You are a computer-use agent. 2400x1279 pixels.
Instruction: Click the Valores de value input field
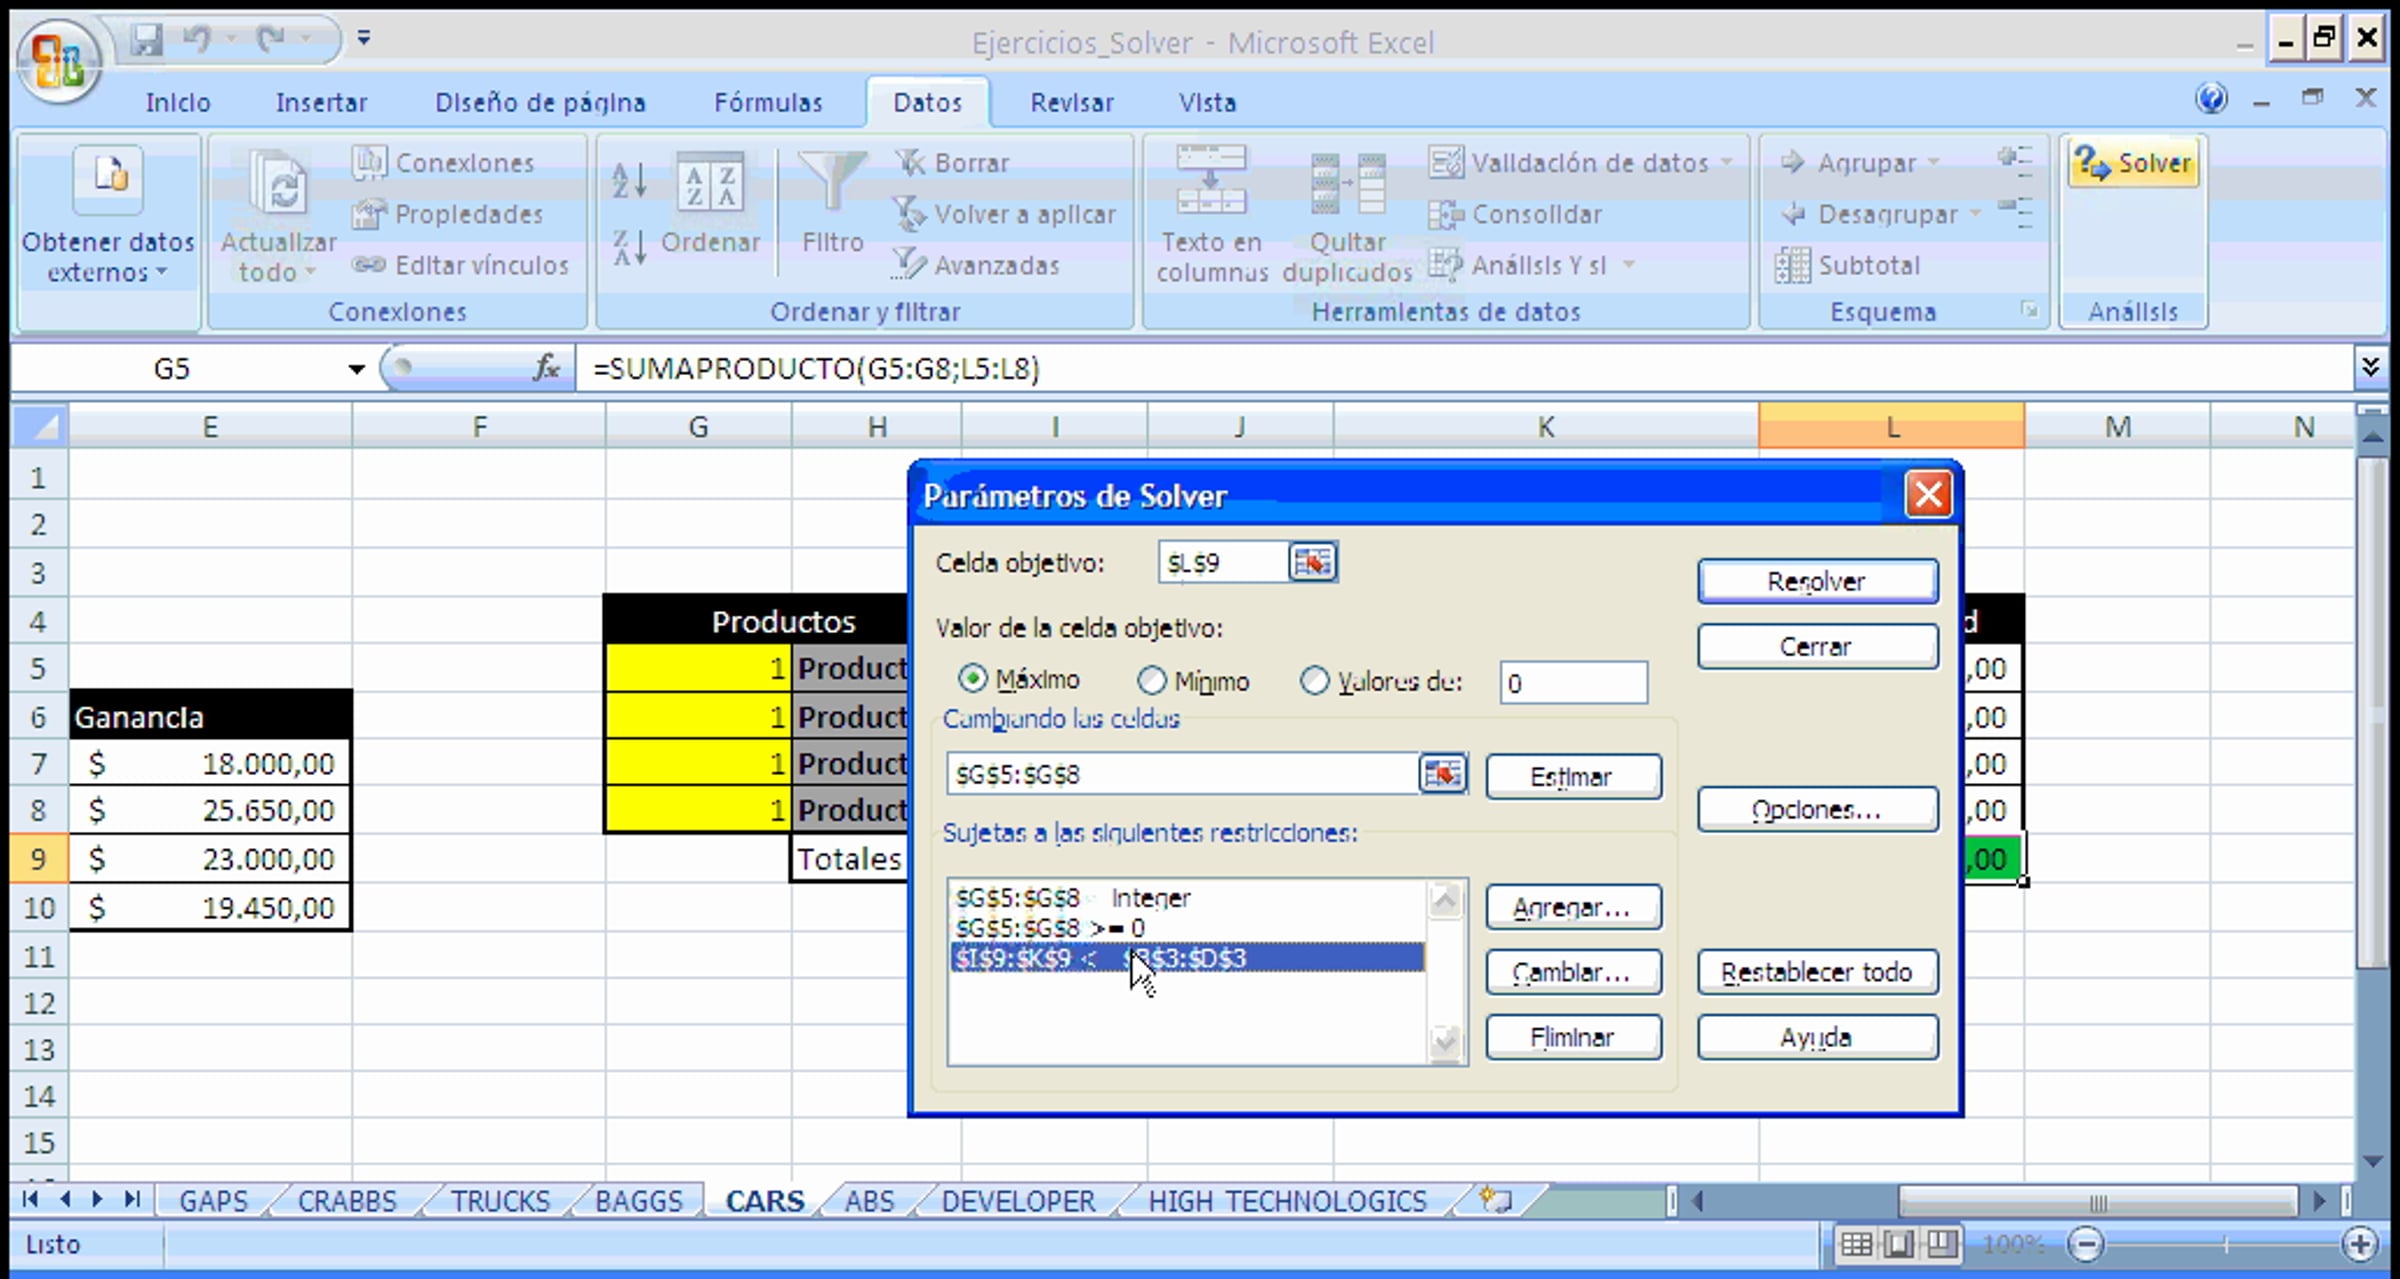1572,683
